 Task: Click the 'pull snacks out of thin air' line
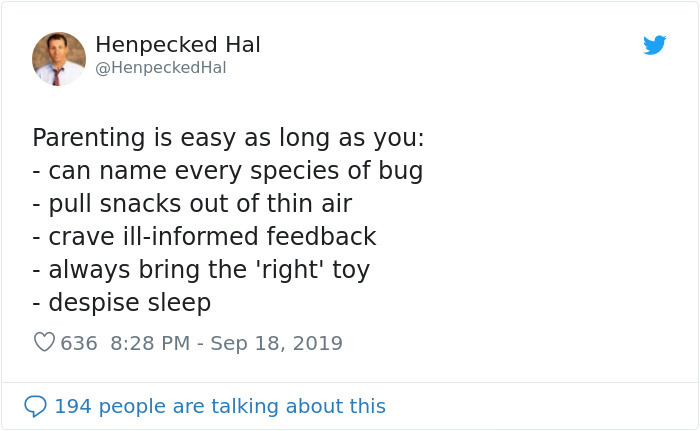coord(192,204)
